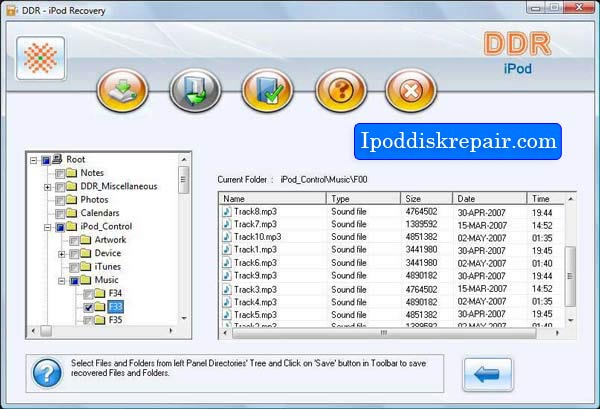Click Track7.mp3 sound file icon
This screenshot has width=600, height=409.
[x=227, y=224]
